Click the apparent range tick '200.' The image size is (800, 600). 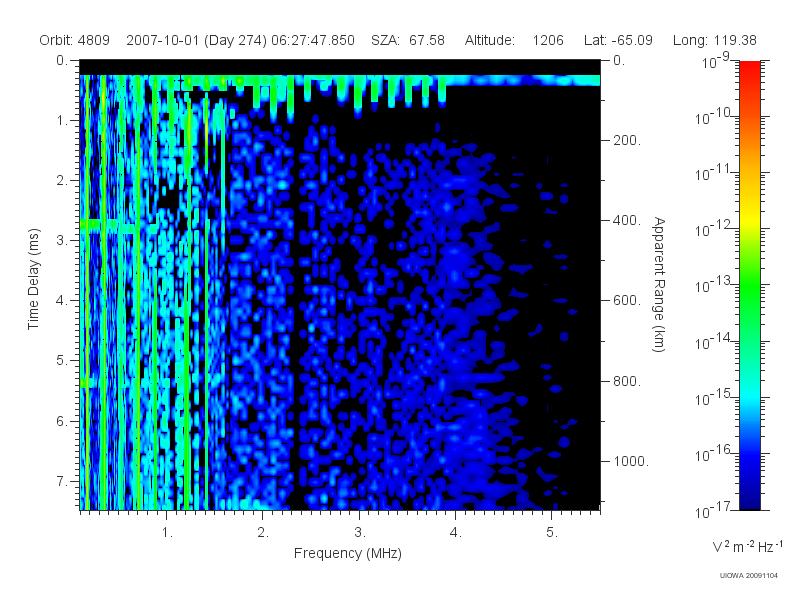point(627,140)
